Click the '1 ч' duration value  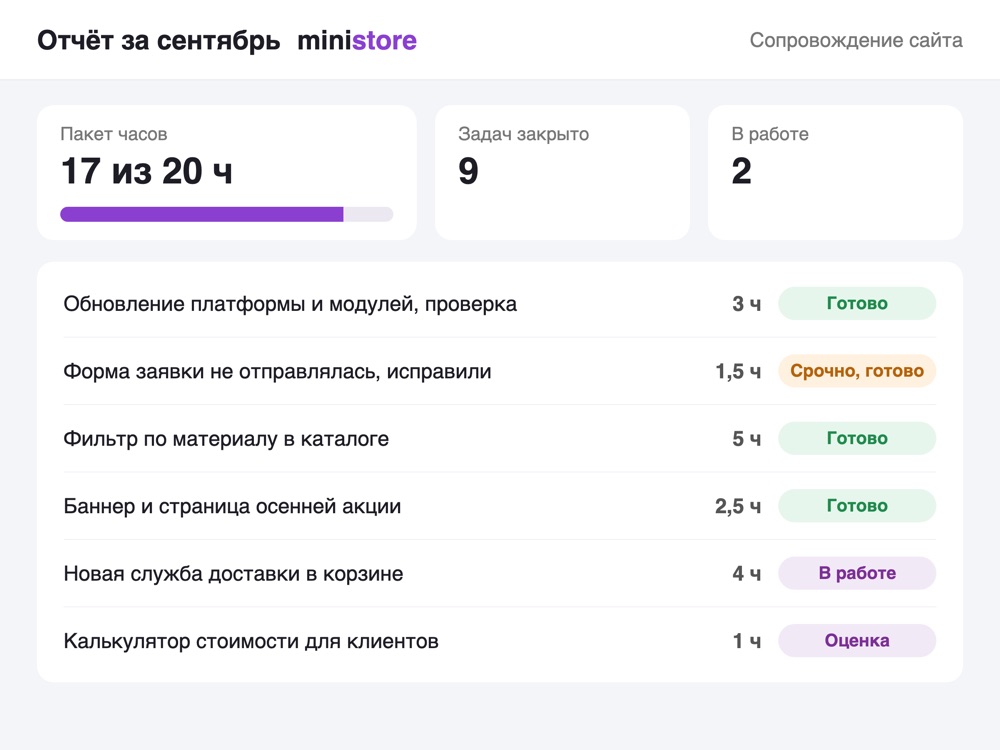tap(747, 641)
